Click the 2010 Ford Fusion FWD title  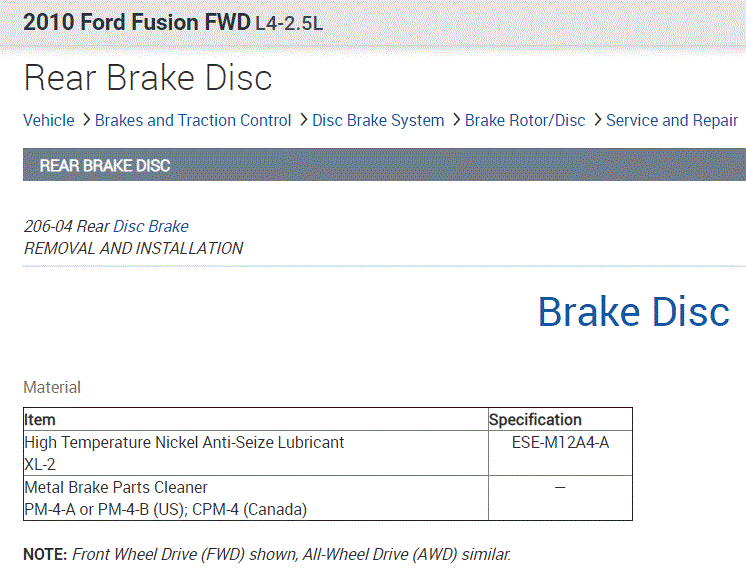click(x=136, y=21)
